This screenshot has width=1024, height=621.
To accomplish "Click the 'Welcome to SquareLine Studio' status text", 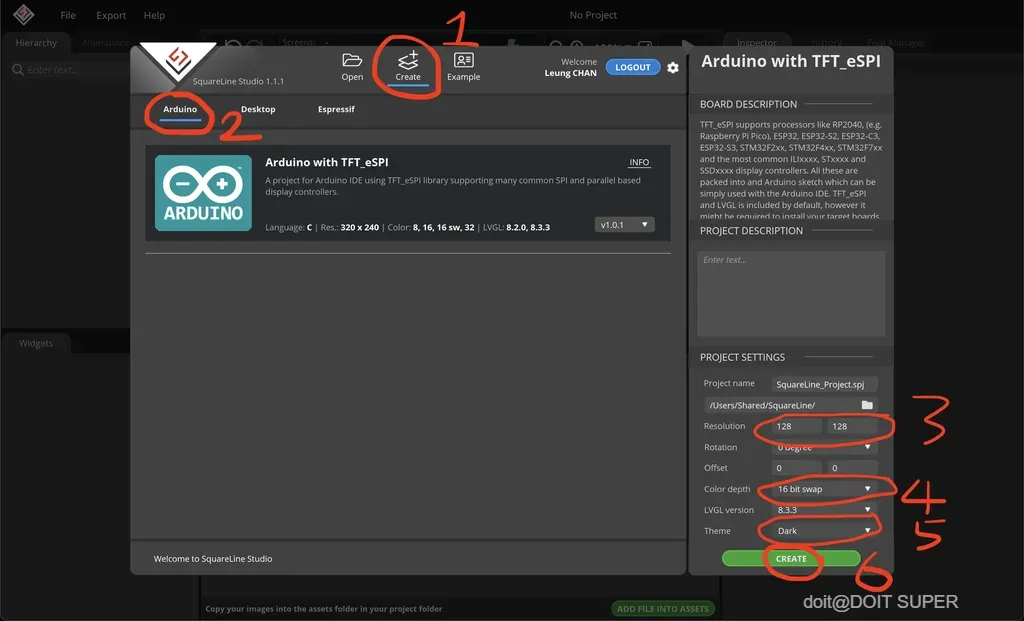I will 213,558.
